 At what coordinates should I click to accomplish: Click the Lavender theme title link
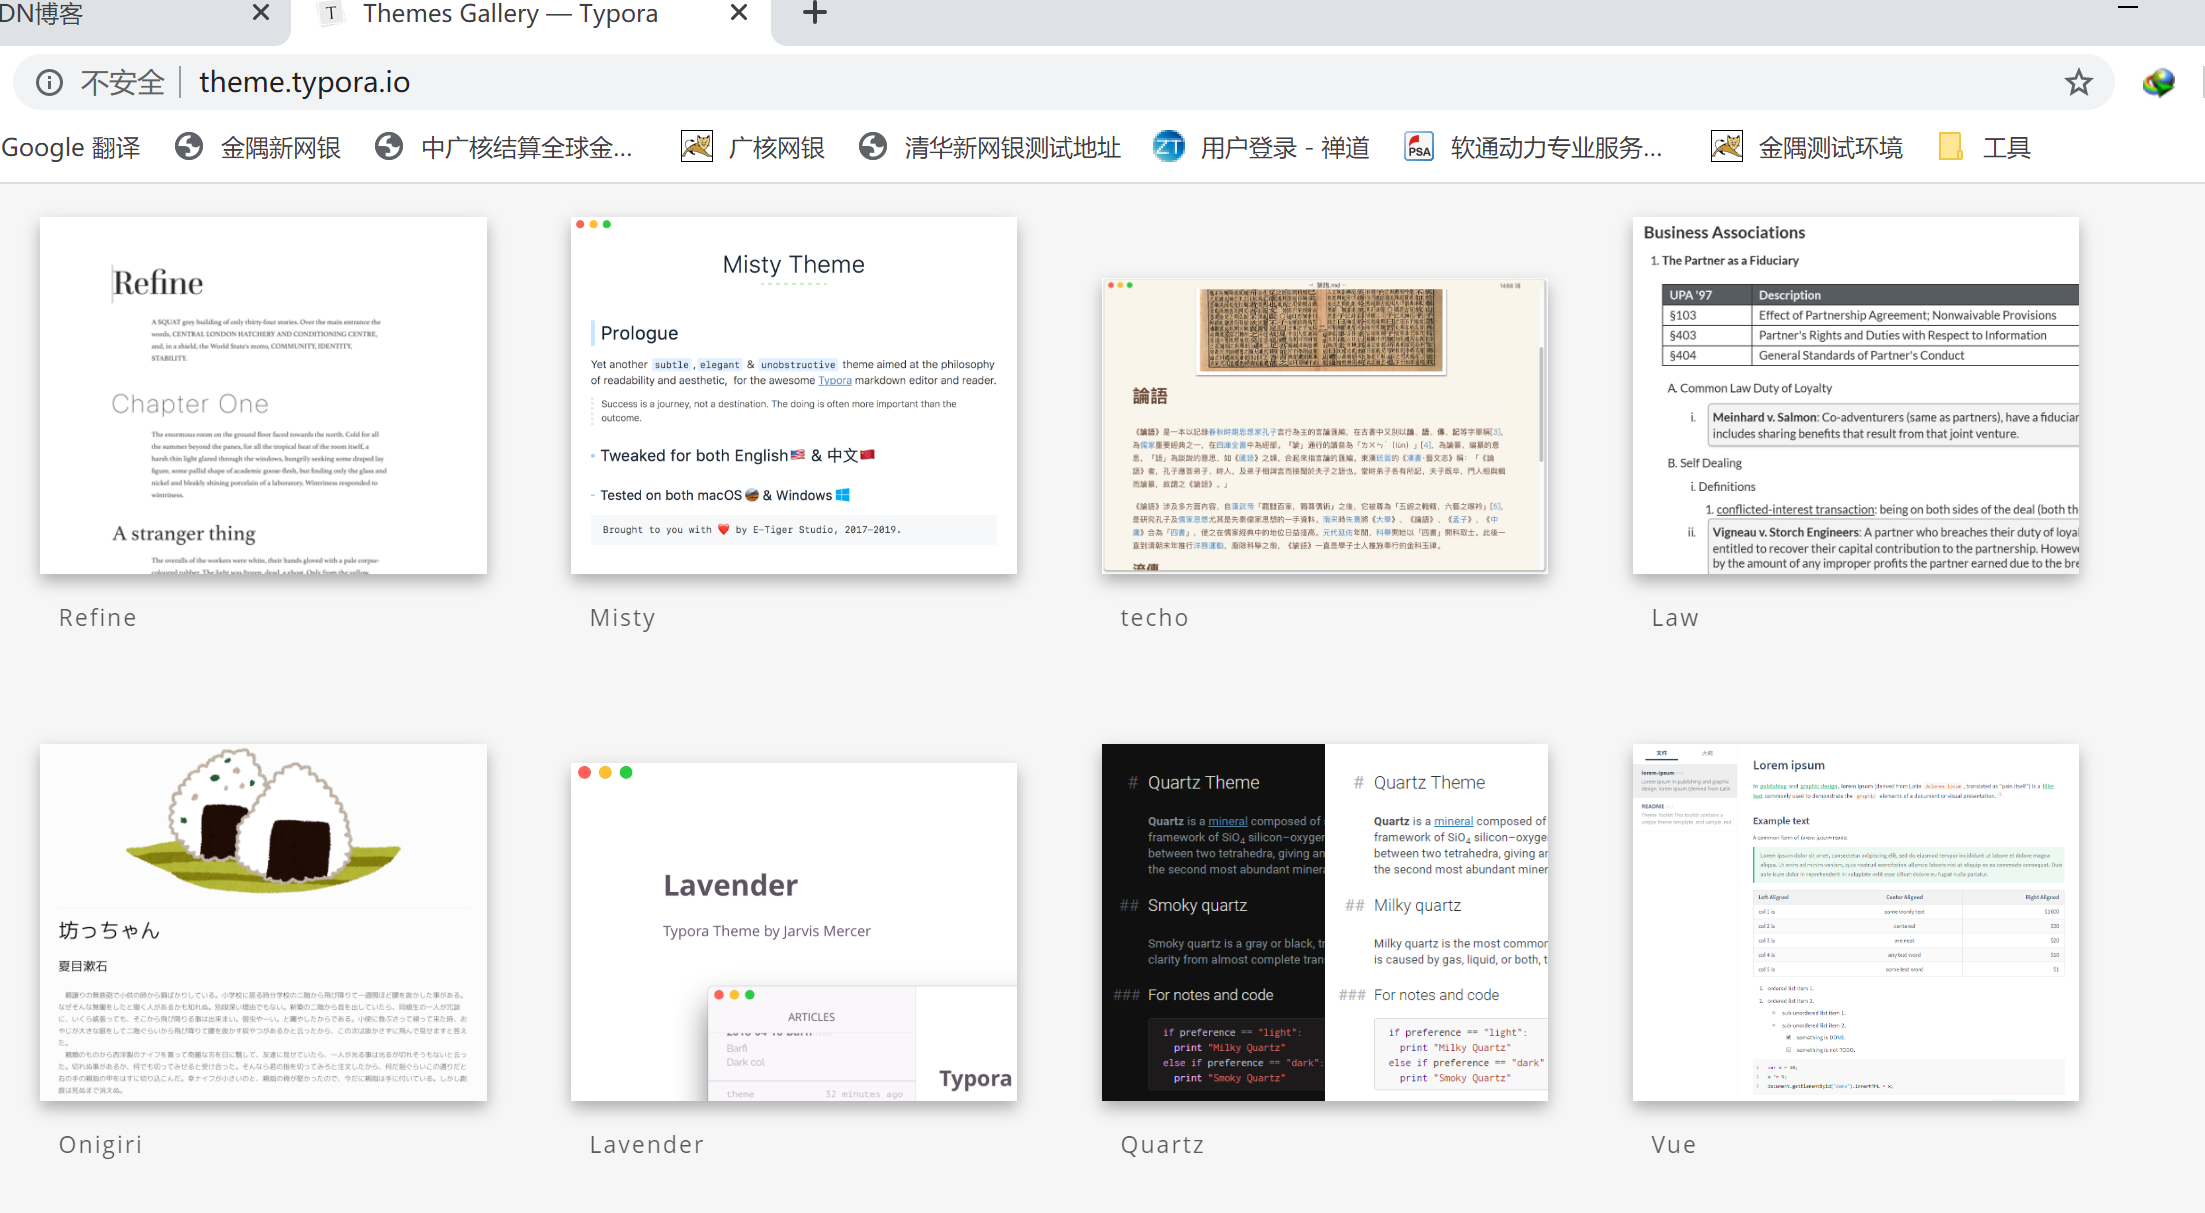pos(646,1144)
